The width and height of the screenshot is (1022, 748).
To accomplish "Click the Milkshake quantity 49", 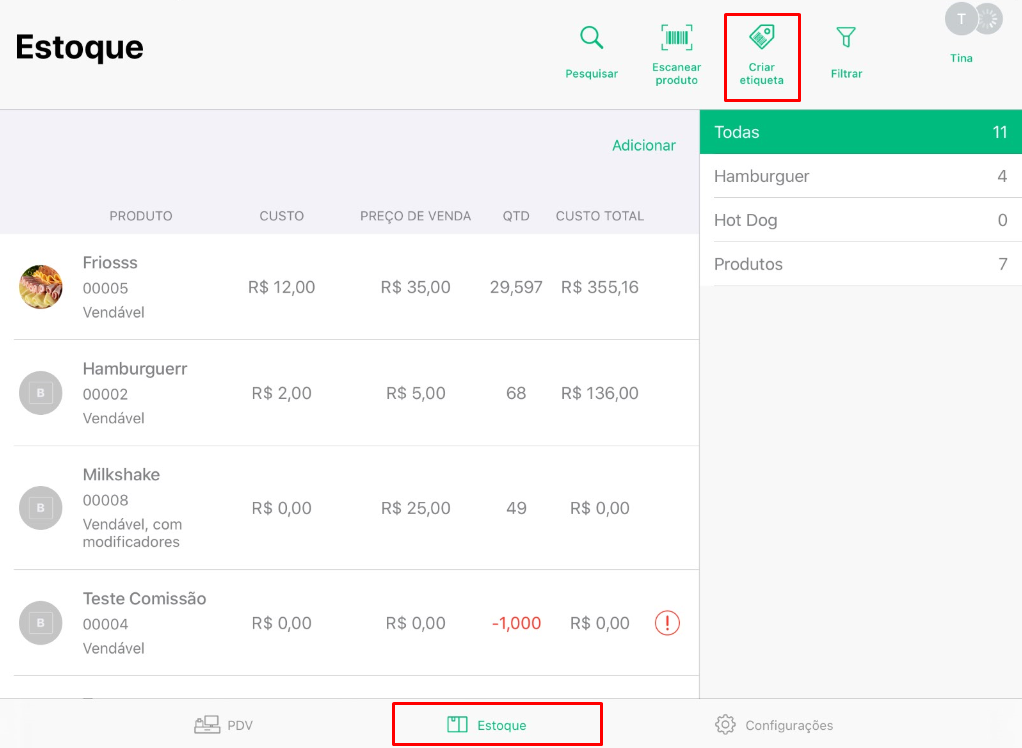I will click(x=516, y=508).
